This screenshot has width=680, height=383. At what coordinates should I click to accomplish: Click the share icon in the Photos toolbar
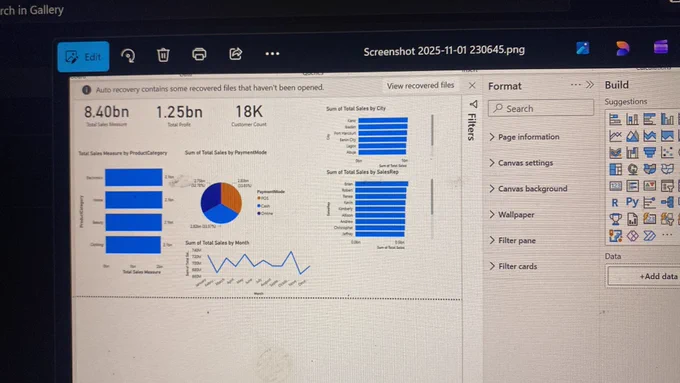tap(235, 54)
